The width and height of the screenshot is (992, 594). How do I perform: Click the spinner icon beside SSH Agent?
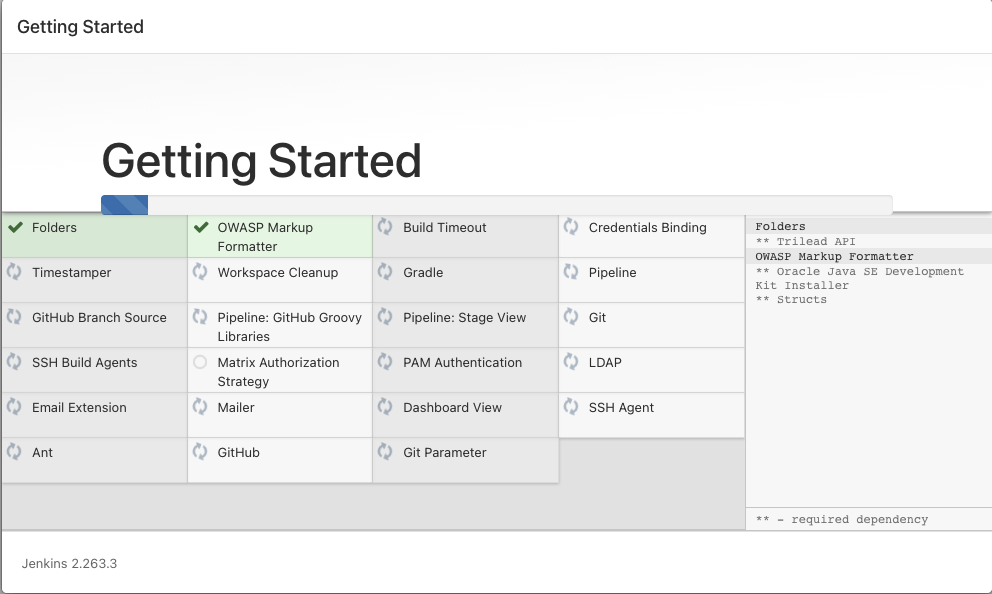(571, 406)
